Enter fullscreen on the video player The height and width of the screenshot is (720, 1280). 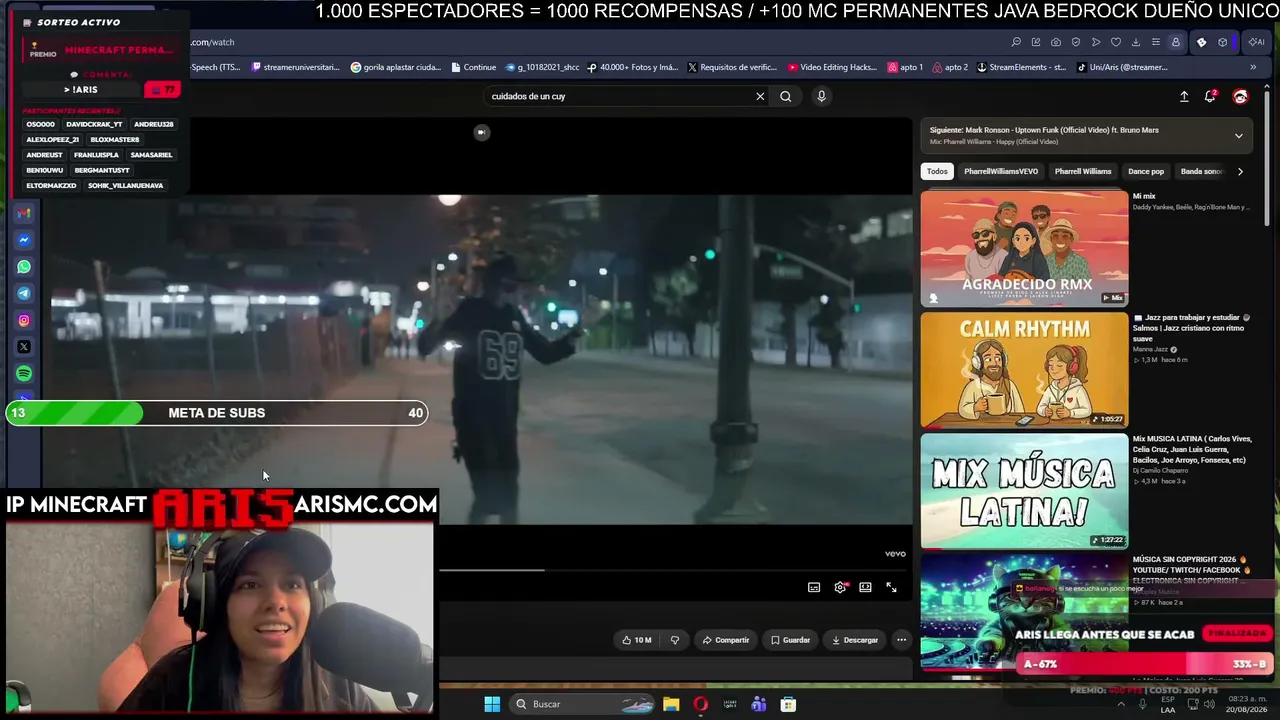[x=891, y=587]
